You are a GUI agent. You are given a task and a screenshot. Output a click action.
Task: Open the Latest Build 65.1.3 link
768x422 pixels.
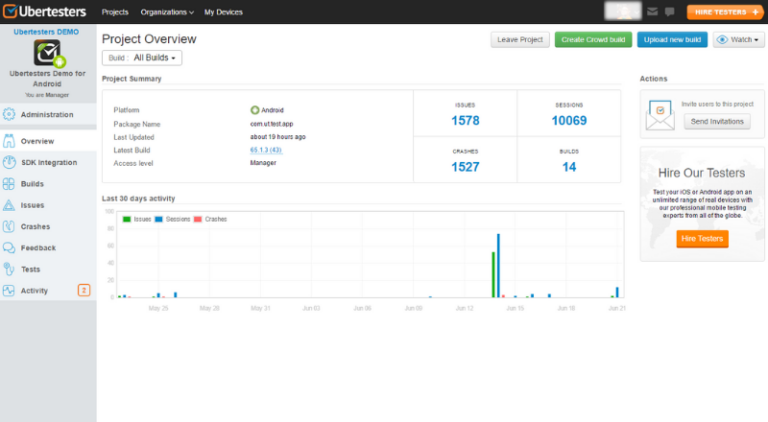coord(265,150)
